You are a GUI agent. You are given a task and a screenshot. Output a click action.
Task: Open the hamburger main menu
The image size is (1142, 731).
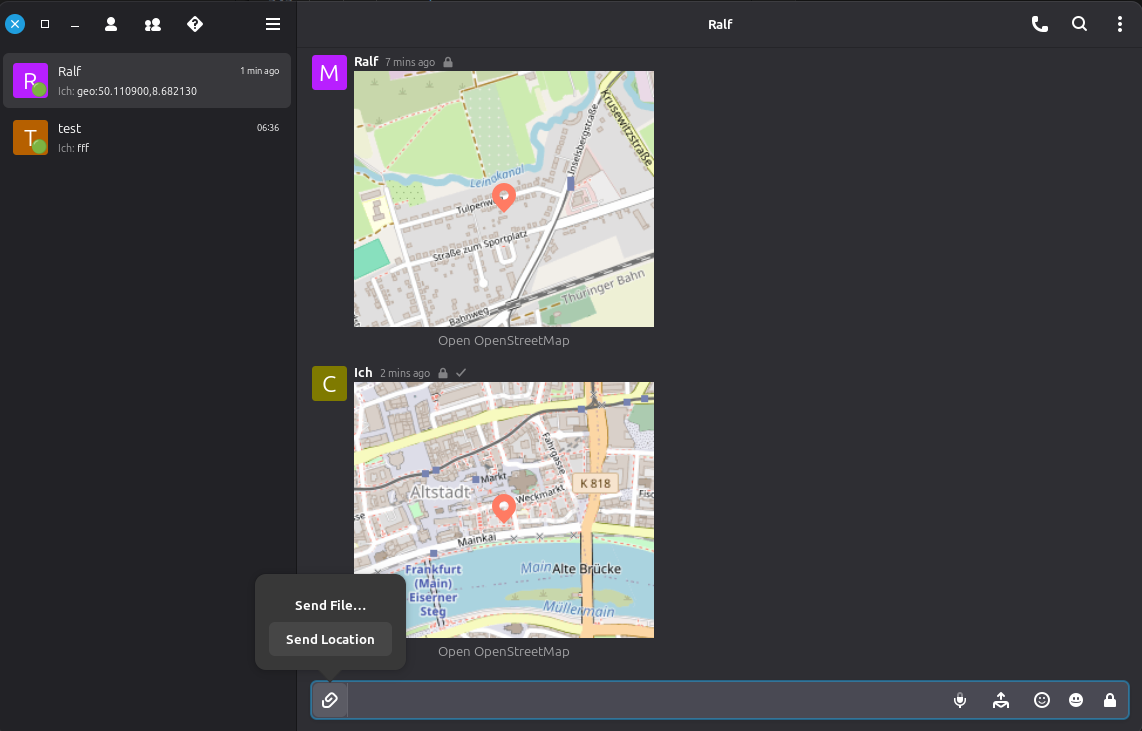pos(273,23)
